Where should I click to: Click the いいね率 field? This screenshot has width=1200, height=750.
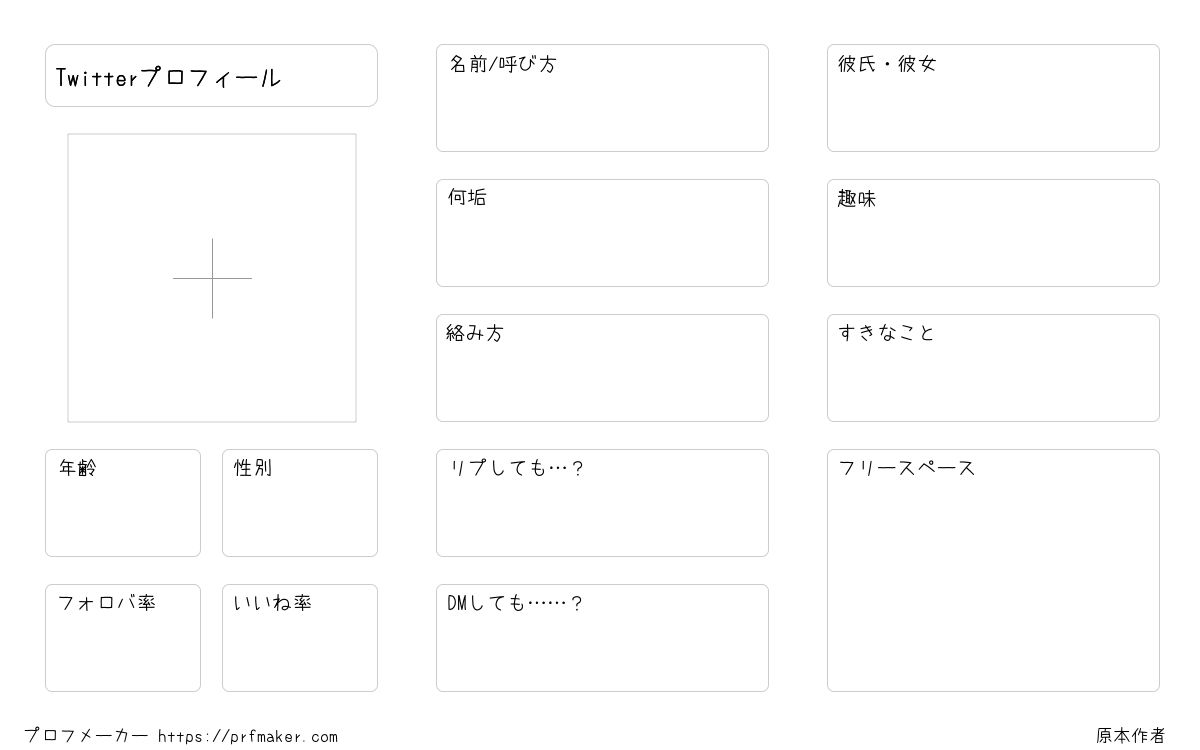tap(300, 638)
